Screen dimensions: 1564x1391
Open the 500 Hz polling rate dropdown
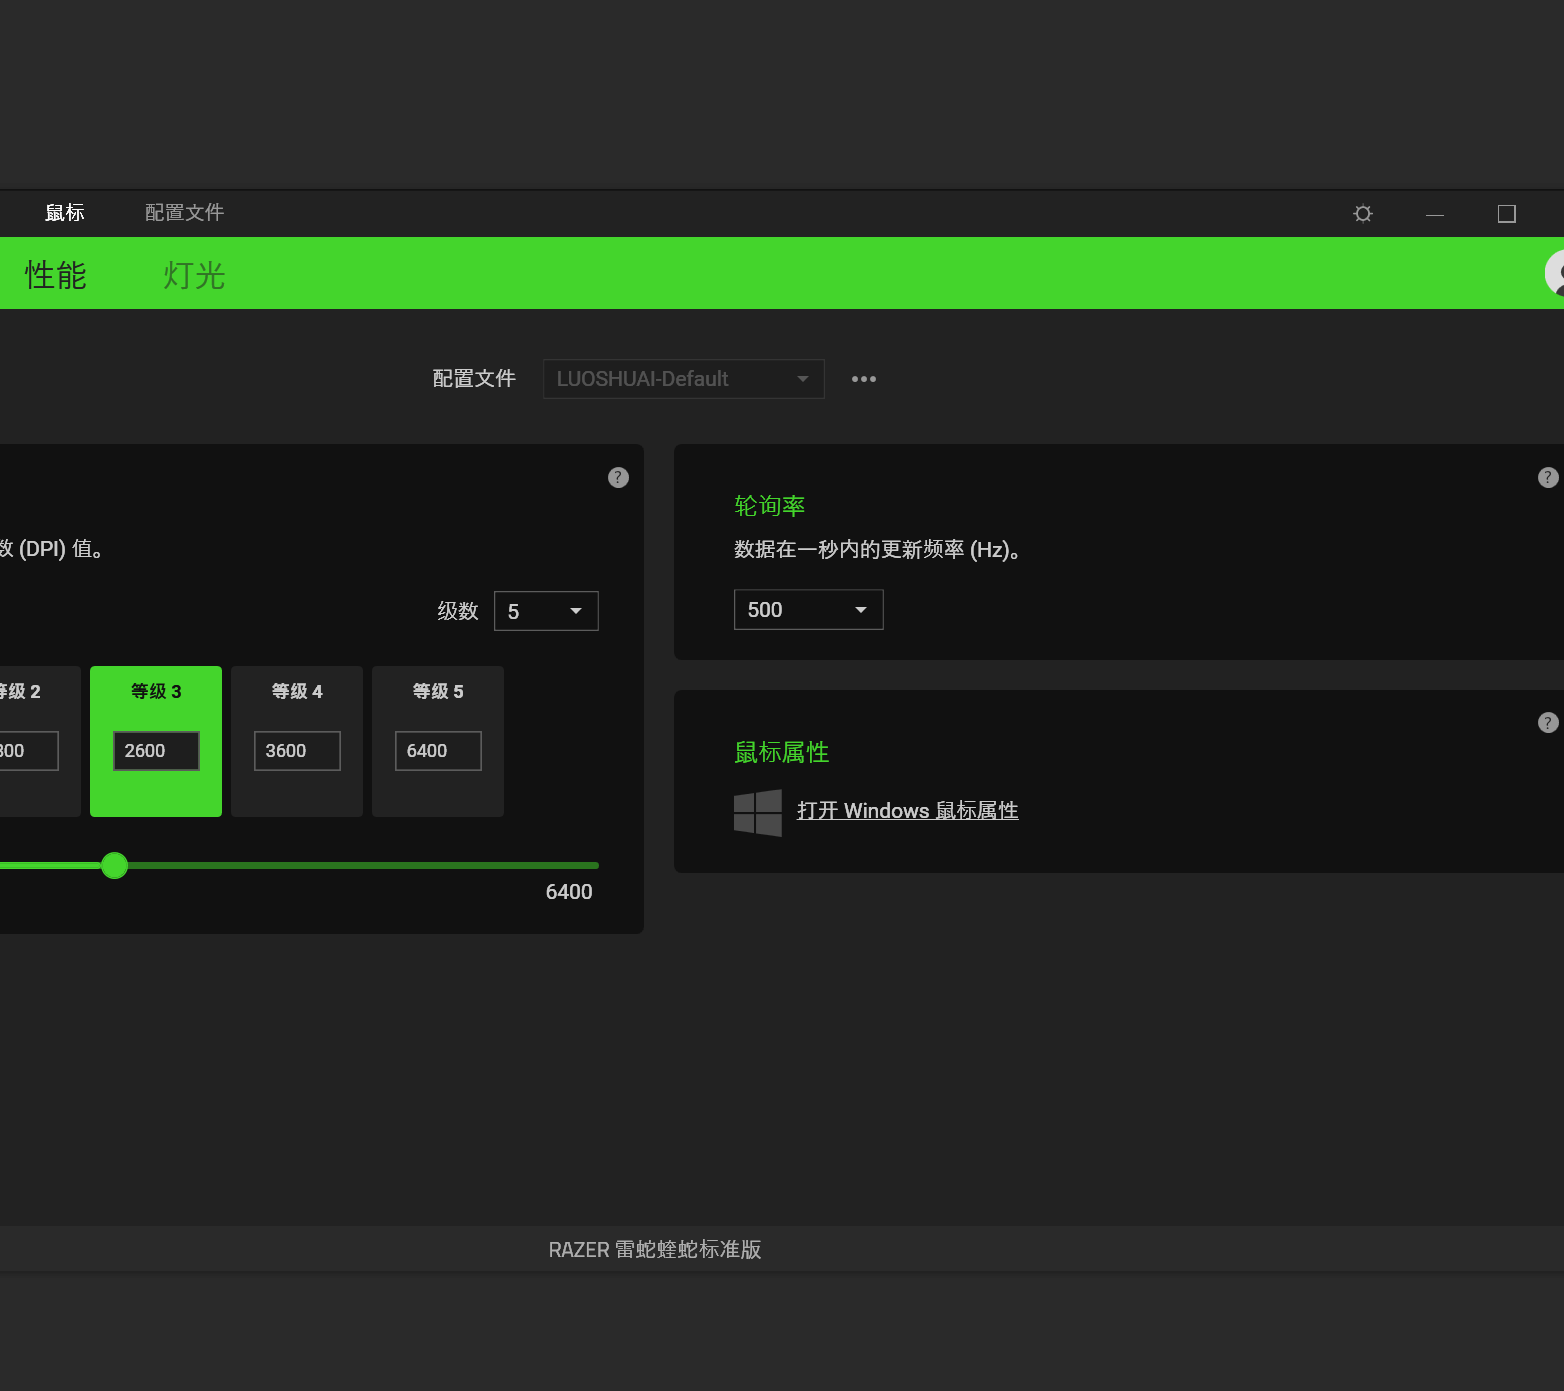[808, 609]
